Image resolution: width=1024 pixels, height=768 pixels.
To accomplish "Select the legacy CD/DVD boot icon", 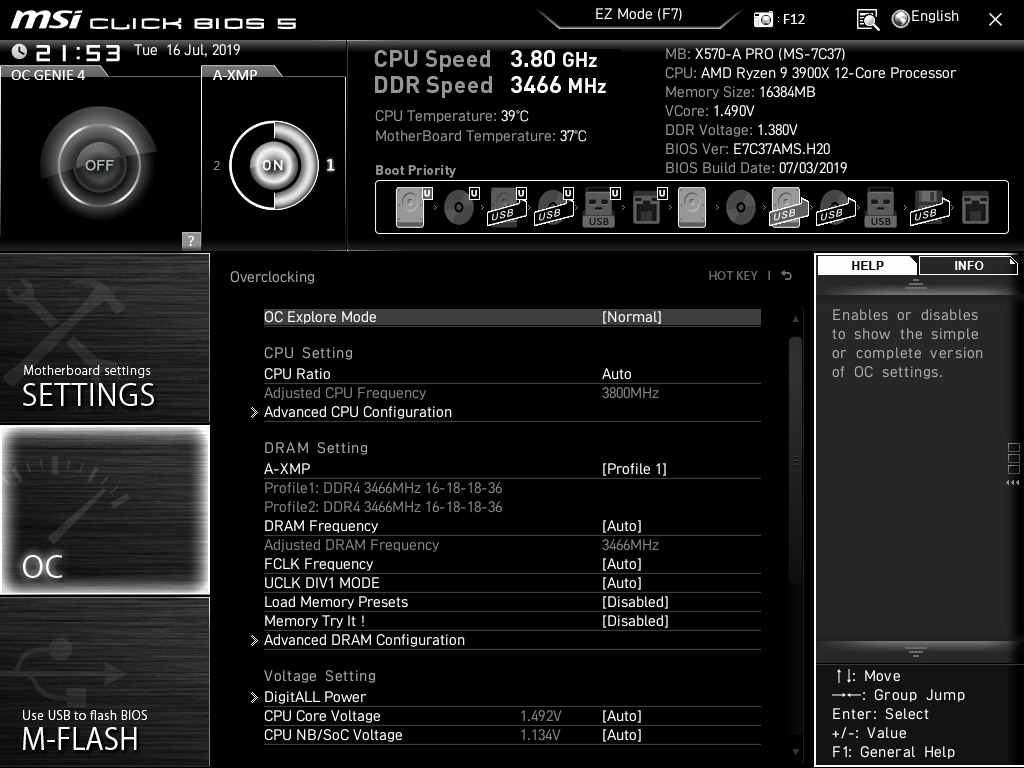I will pyautogui.click(x=741, y=207).
